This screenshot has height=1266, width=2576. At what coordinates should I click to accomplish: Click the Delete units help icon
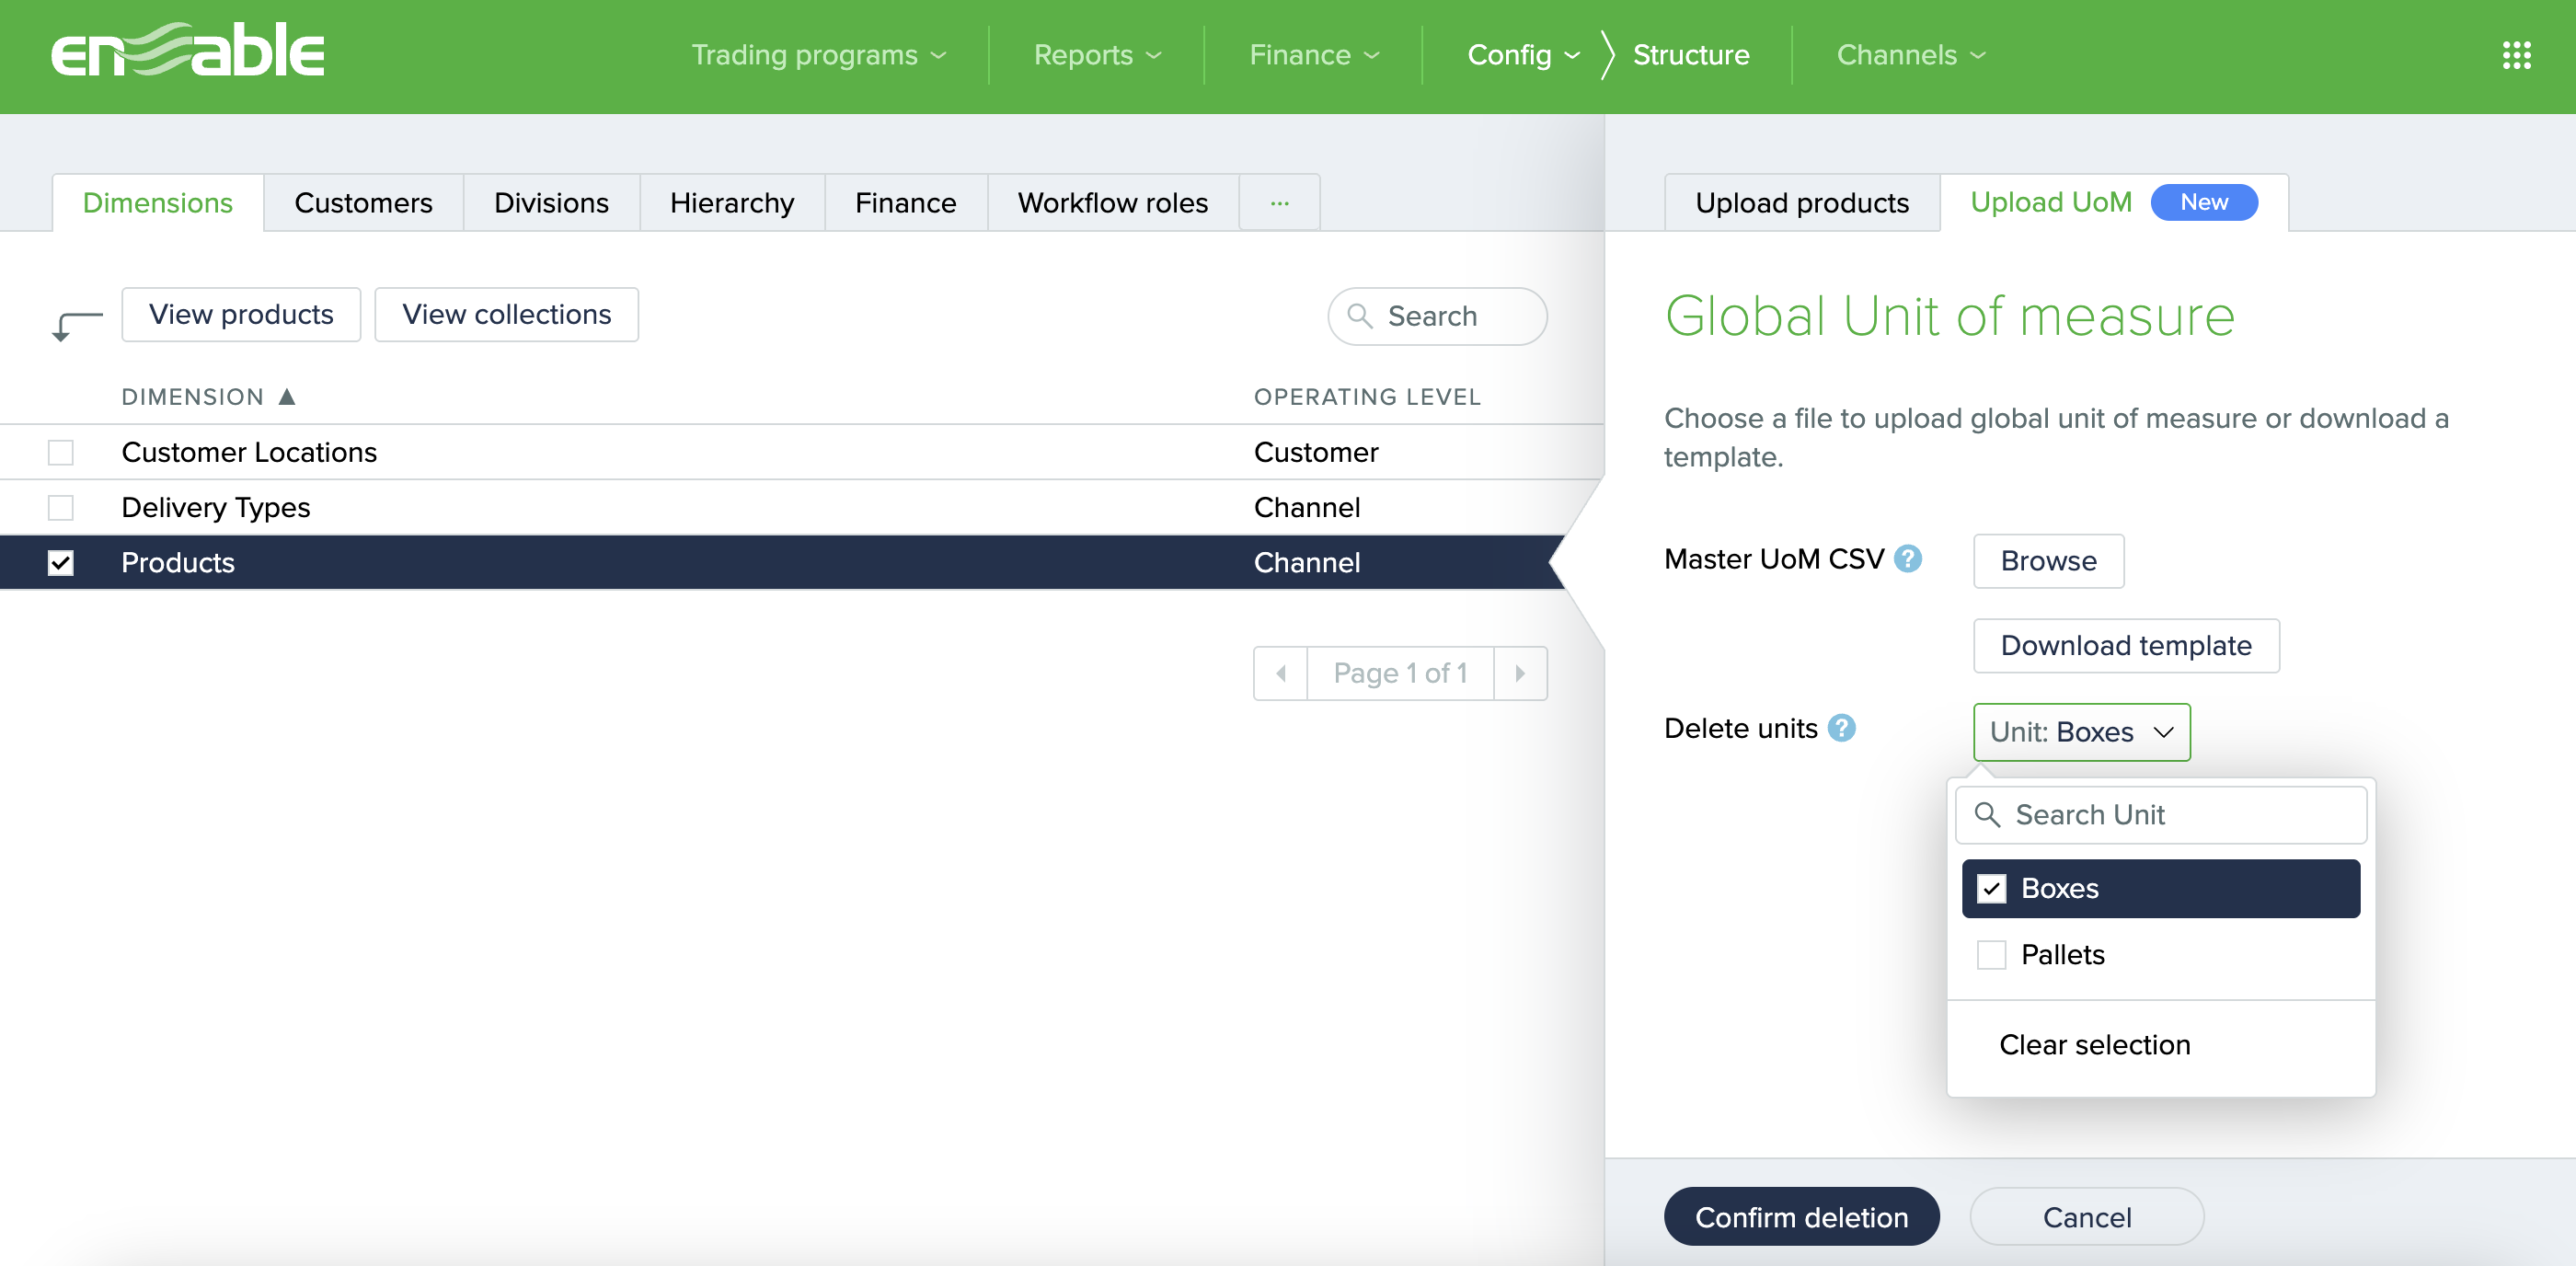pos(1841,728)
